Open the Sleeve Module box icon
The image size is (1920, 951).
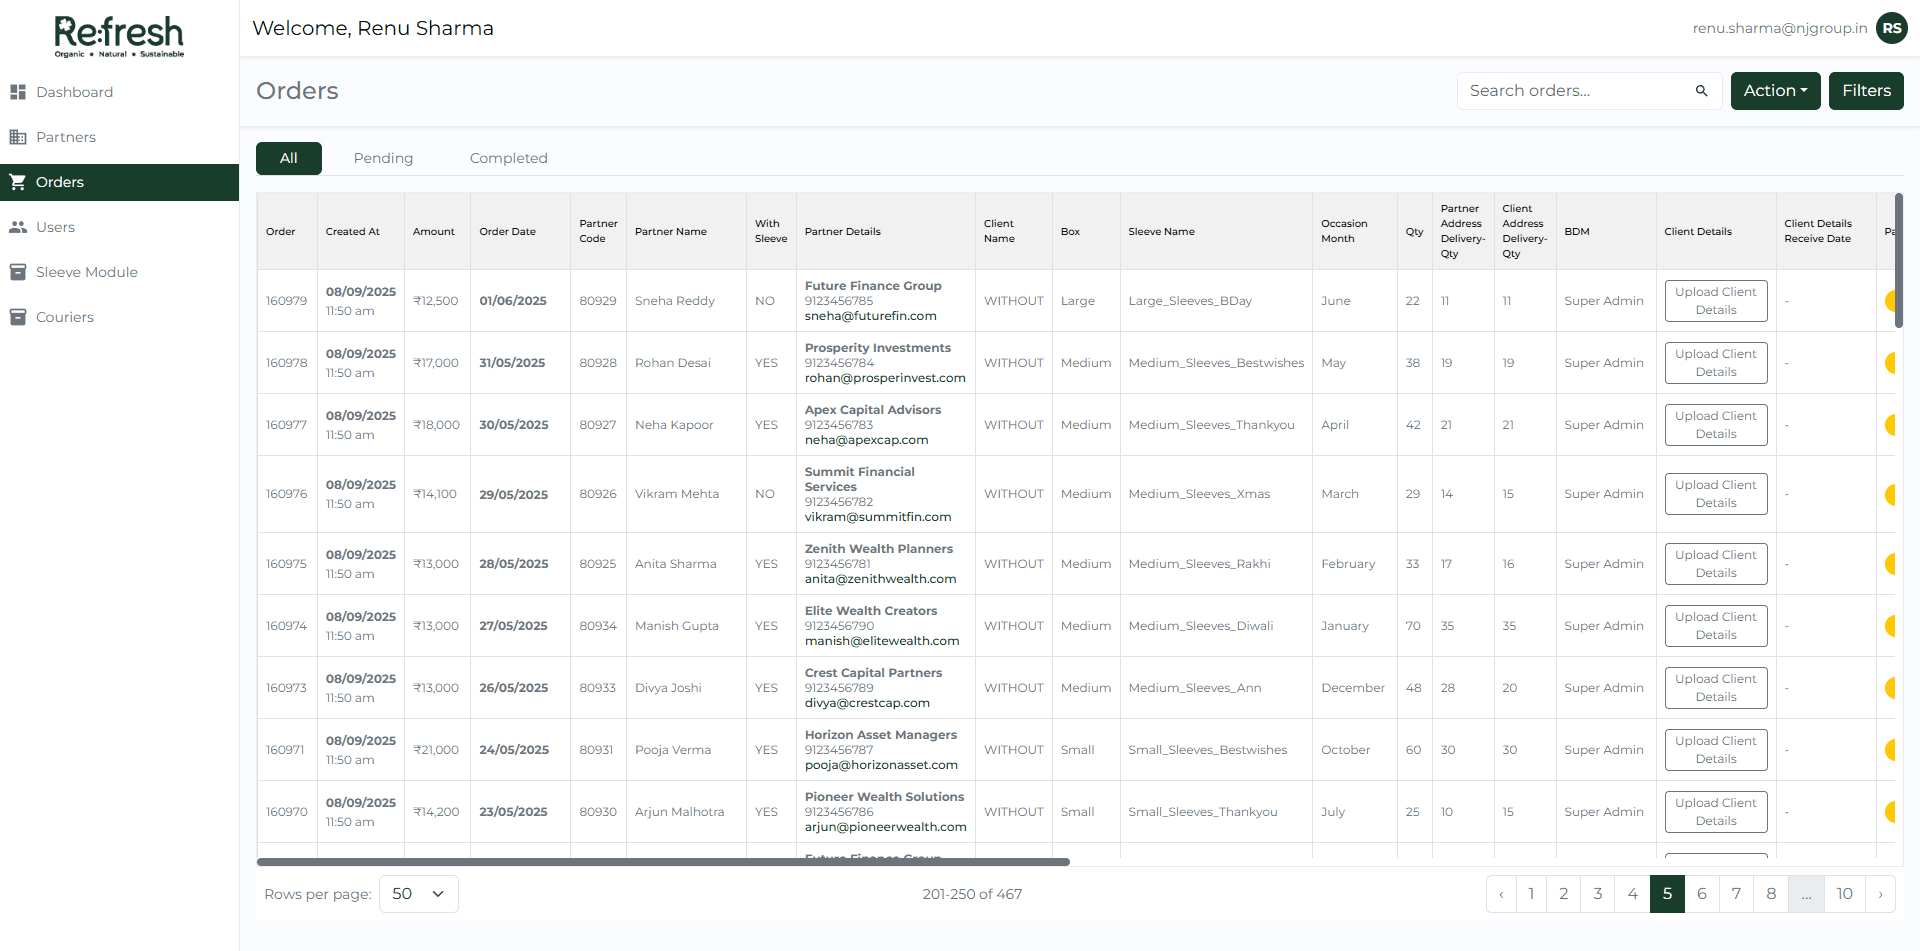point(17,272)
